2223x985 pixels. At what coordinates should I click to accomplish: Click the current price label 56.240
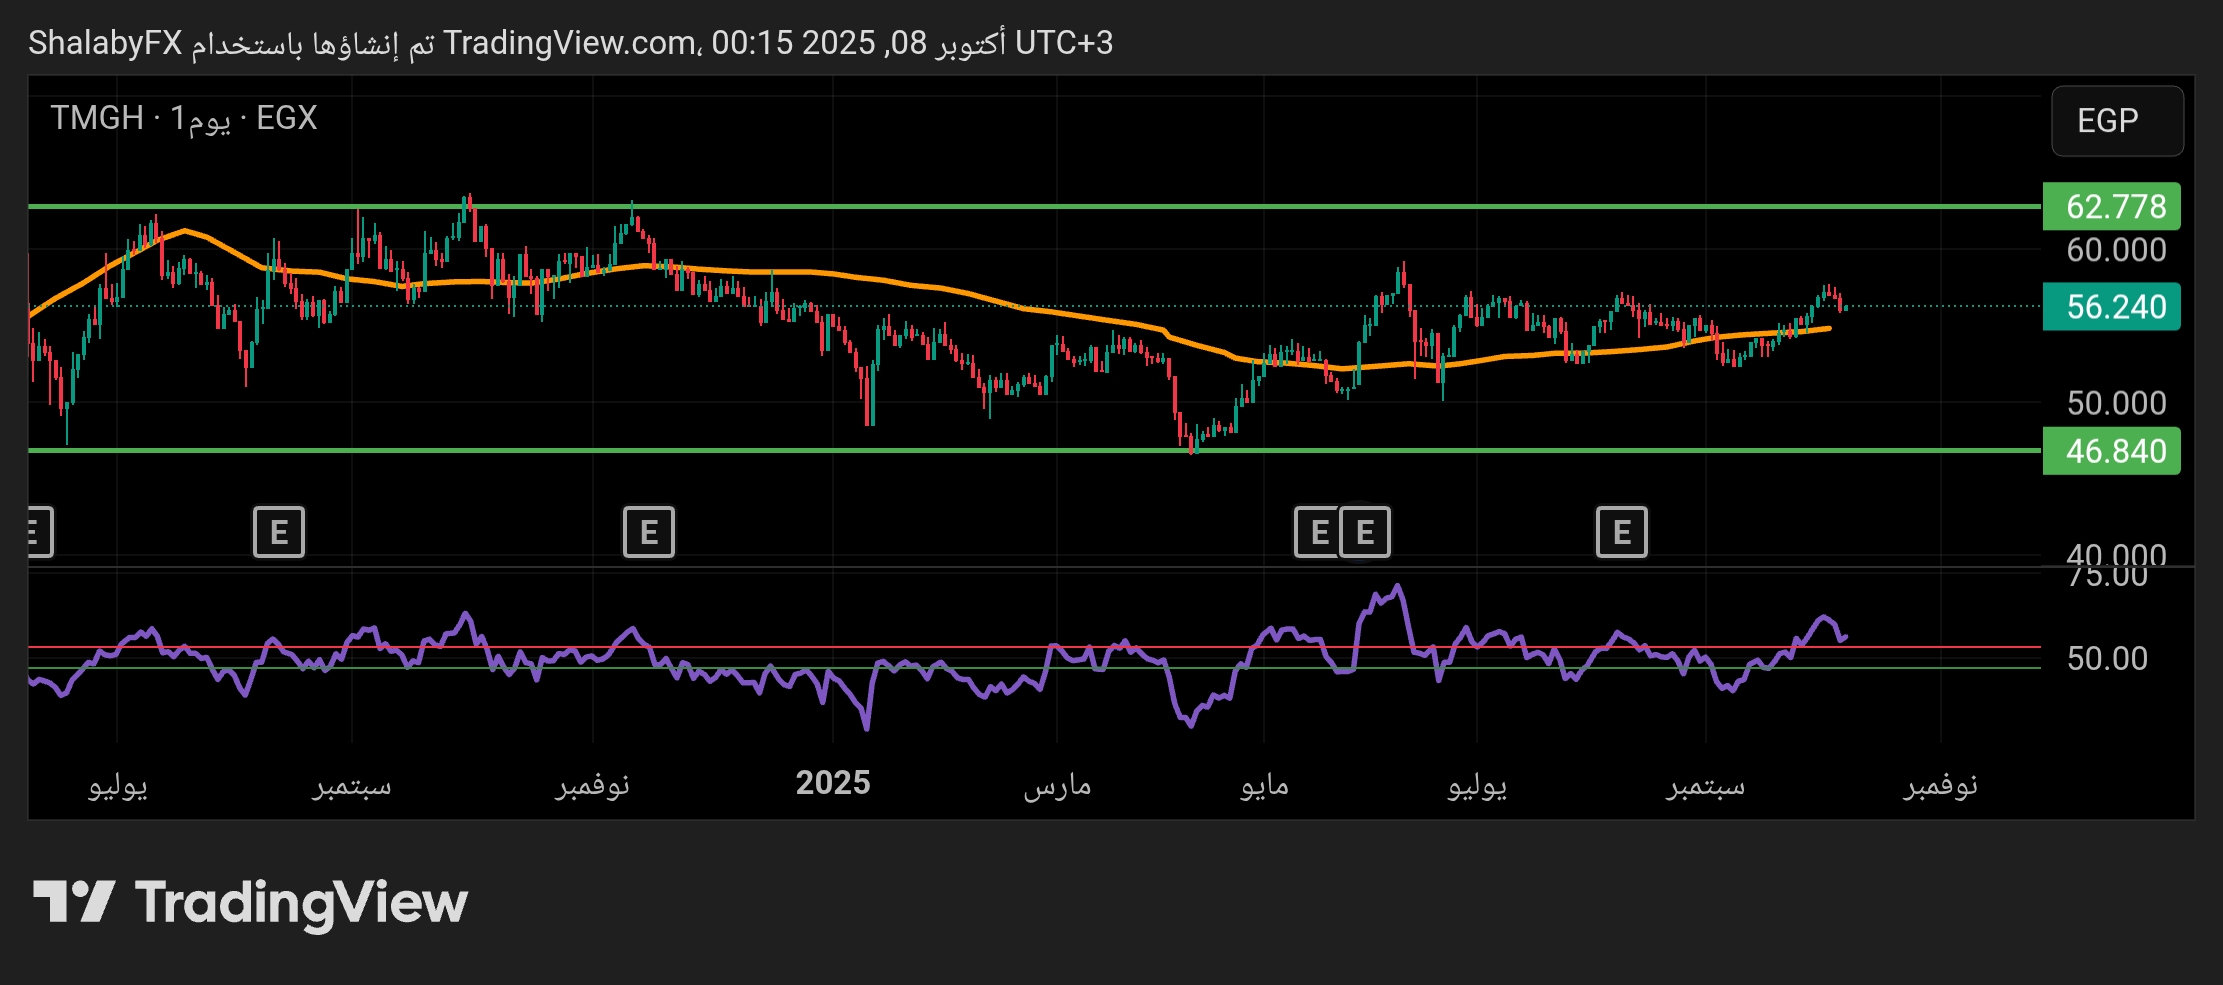tap(2111, 307)
